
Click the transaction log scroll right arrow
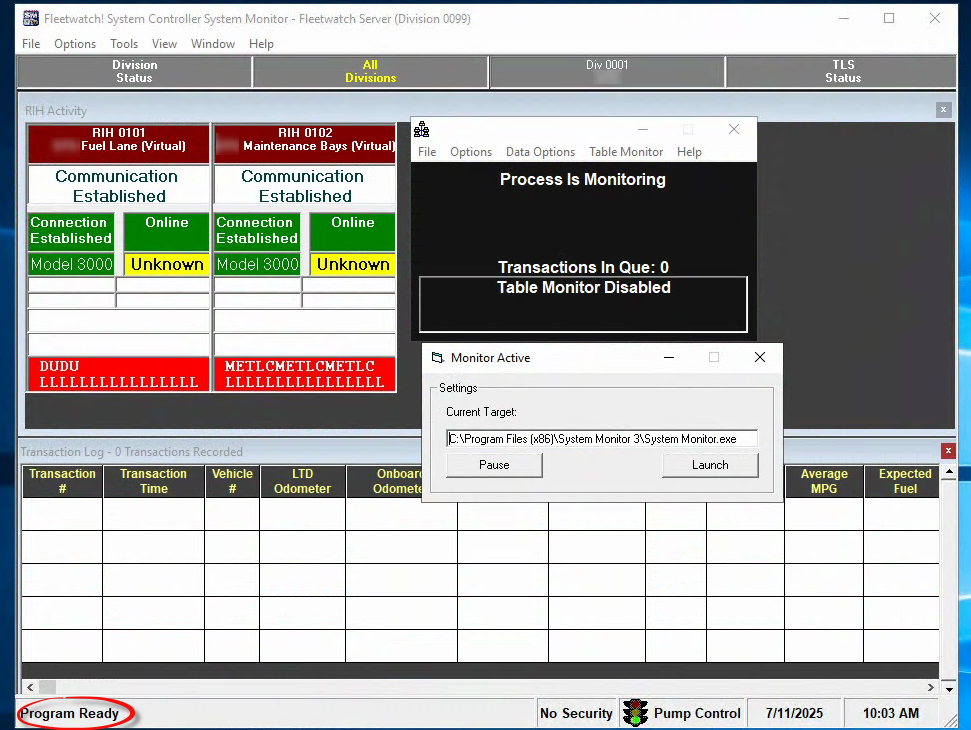coord(931,687)
